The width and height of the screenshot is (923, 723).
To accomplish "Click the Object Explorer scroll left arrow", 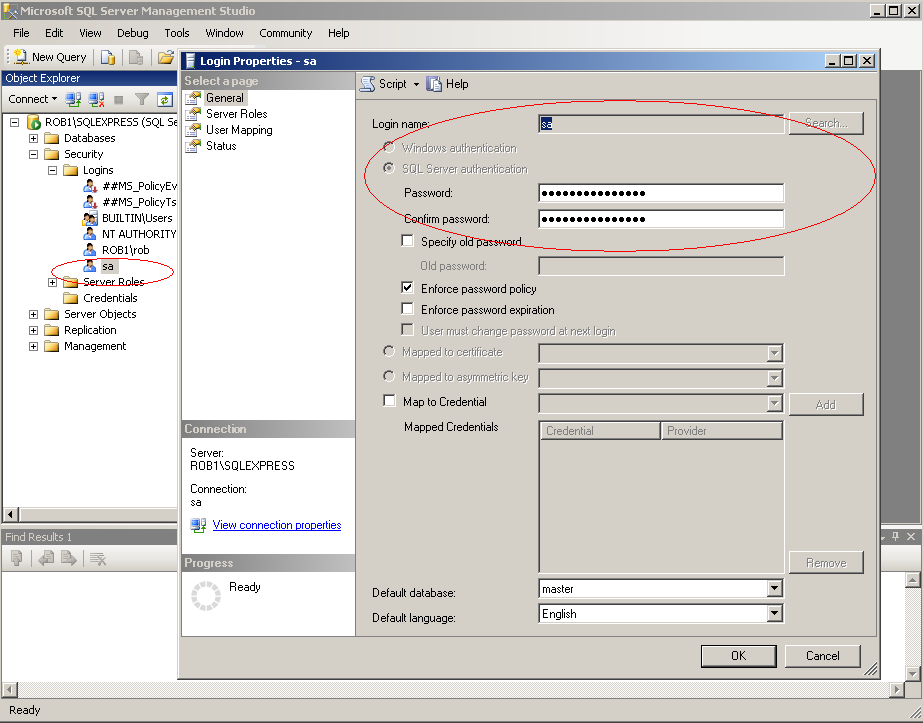I will [x=11, y=514].
